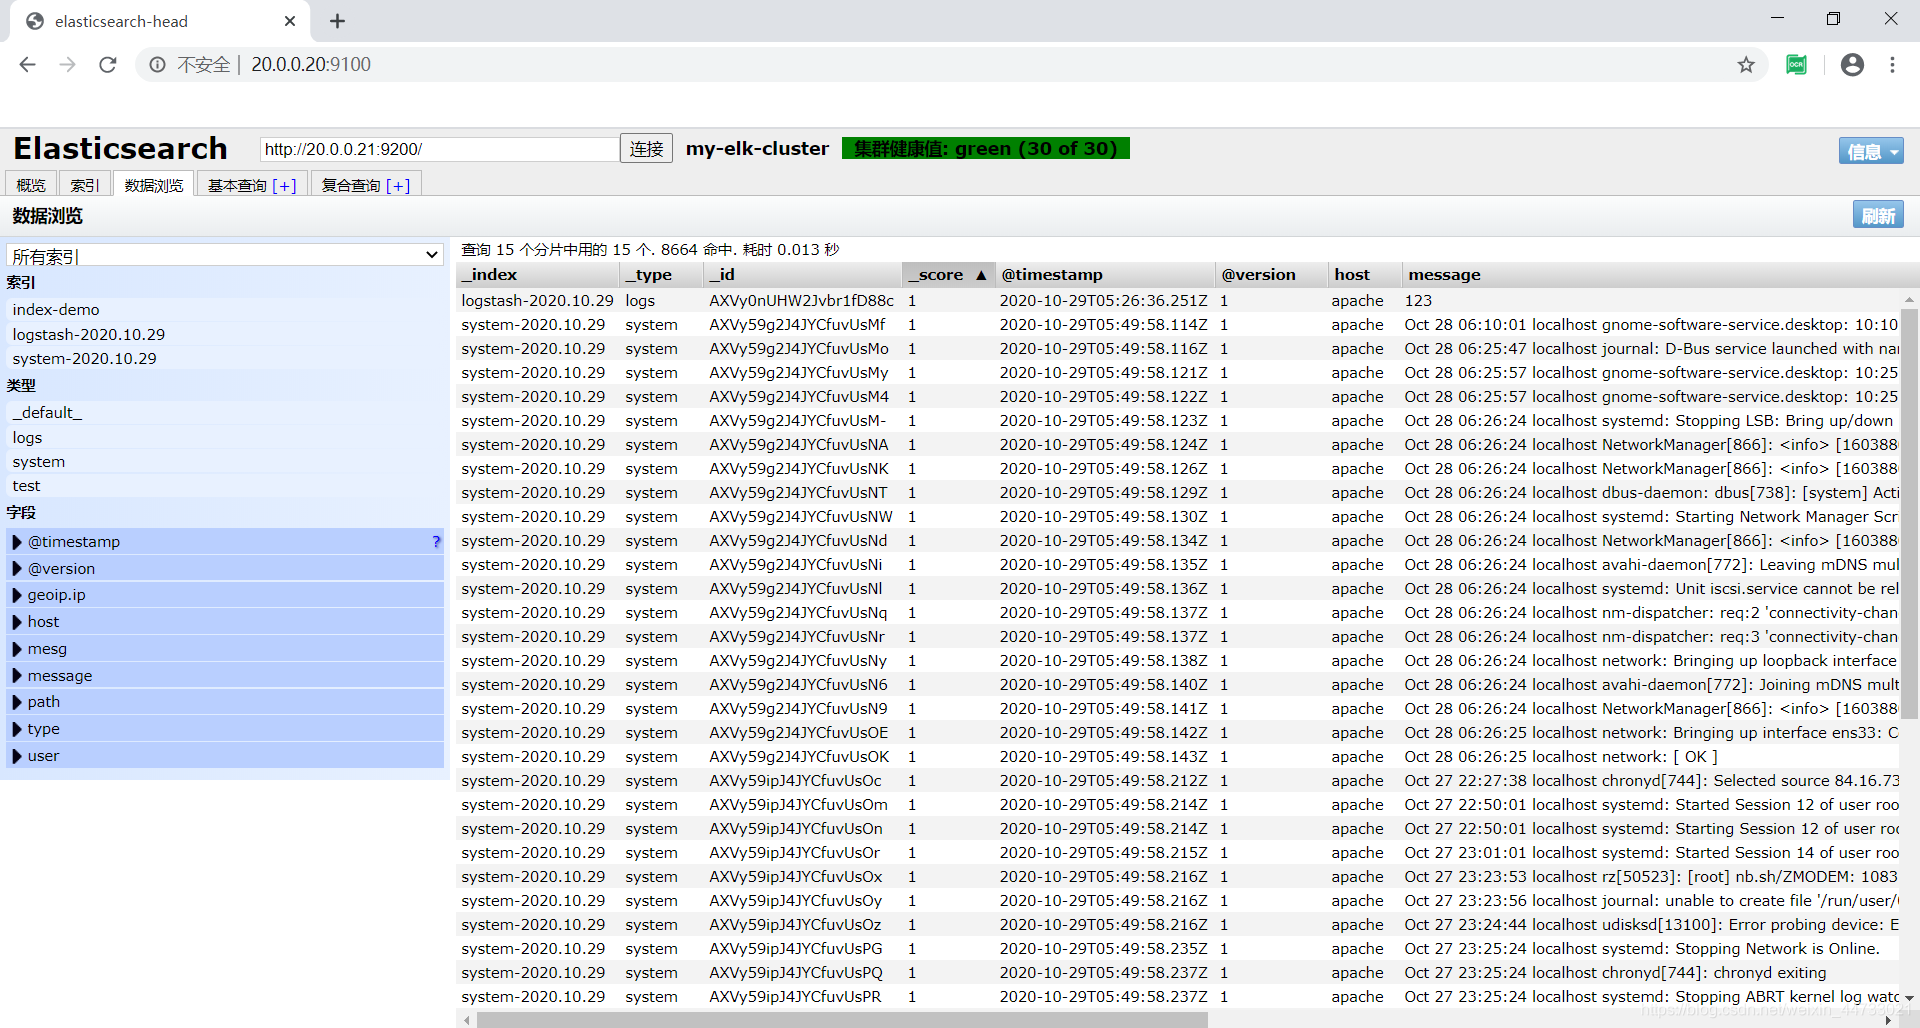Viewport: 1920px width, 1028px height.
Task: Reload the page with refresh icon
Action: tap(107, 64)
